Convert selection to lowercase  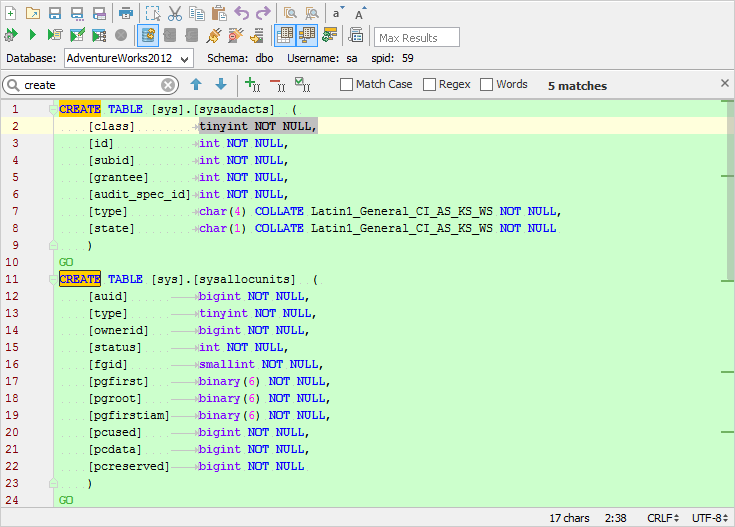tap(338, 13)
